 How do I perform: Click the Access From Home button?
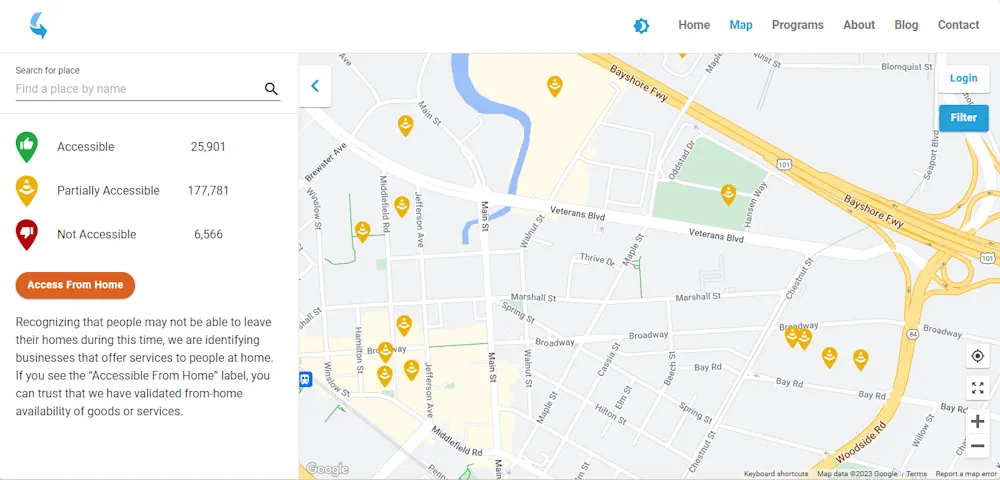pyautogui.click(x=75, y=285)
